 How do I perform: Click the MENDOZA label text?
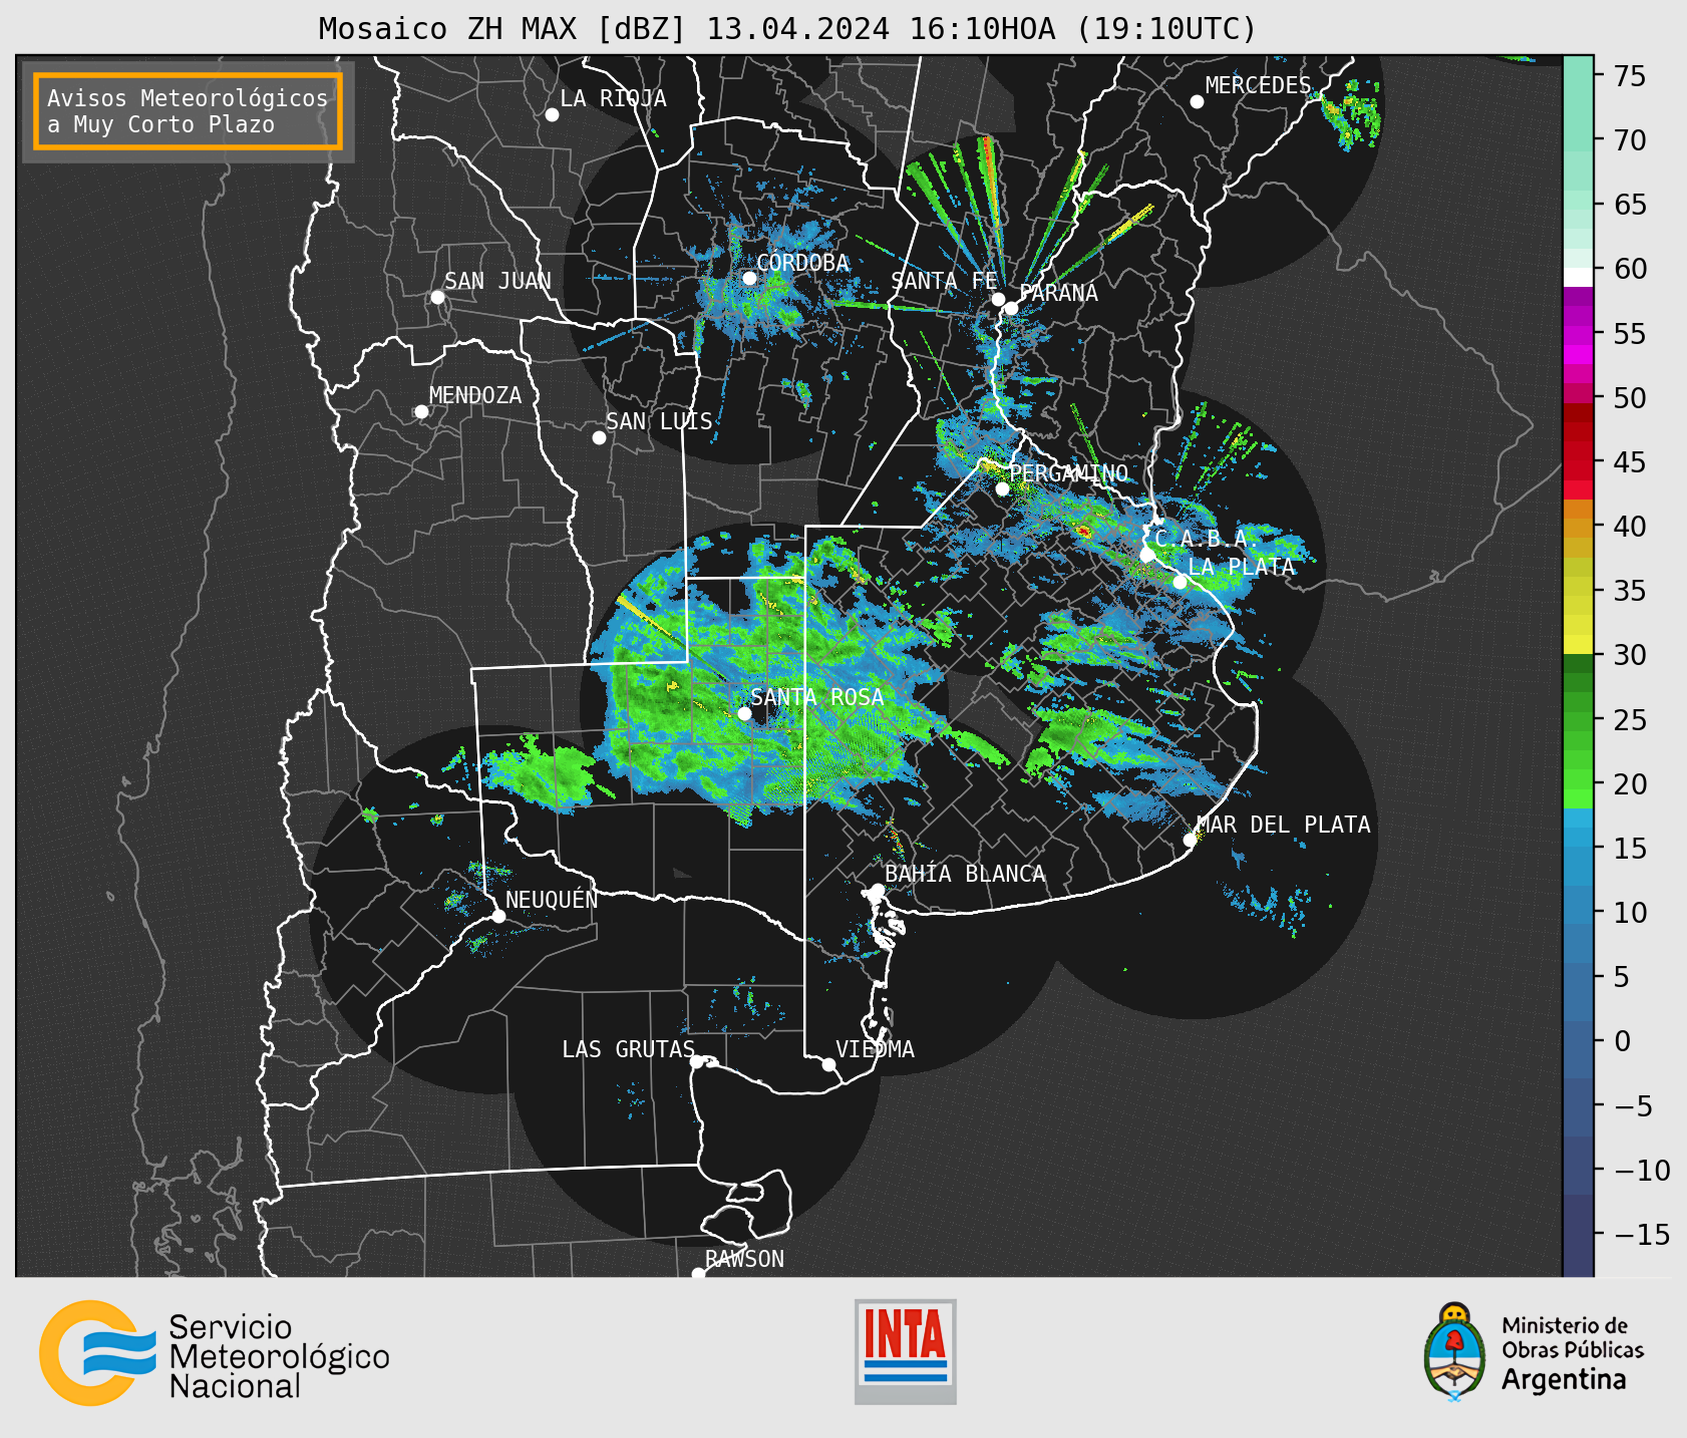tap(475, 396)
